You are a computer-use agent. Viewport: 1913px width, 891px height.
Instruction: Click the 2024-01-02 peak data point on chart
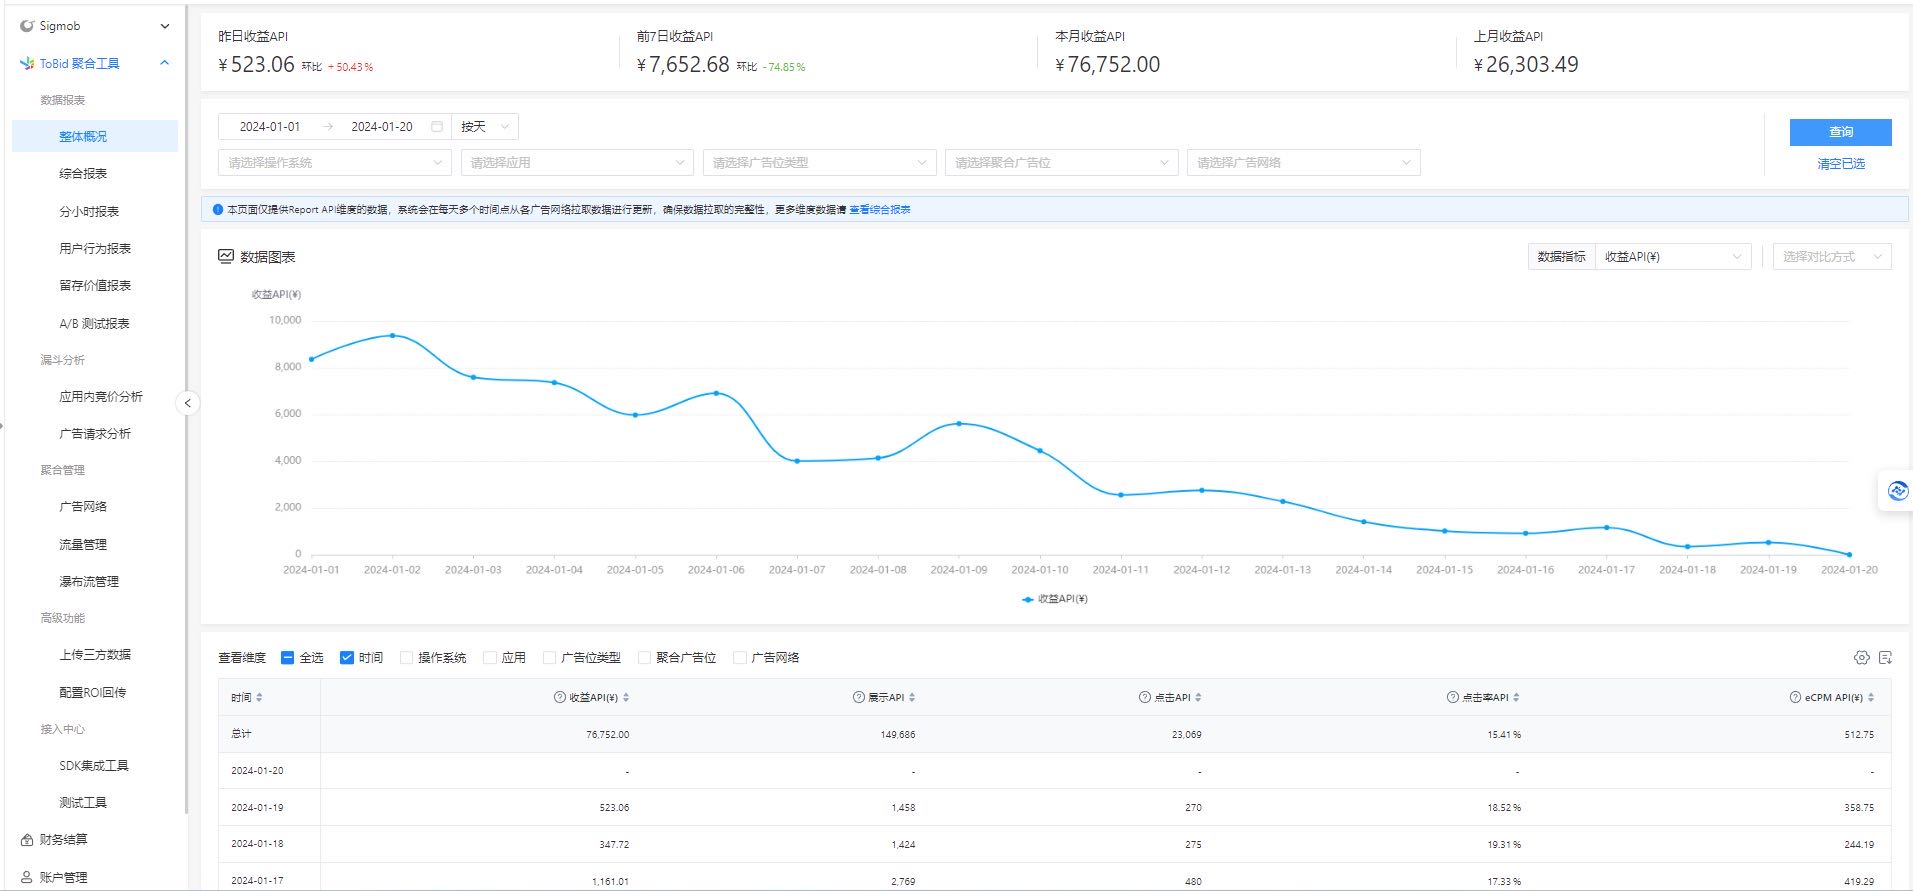point(392,336)
